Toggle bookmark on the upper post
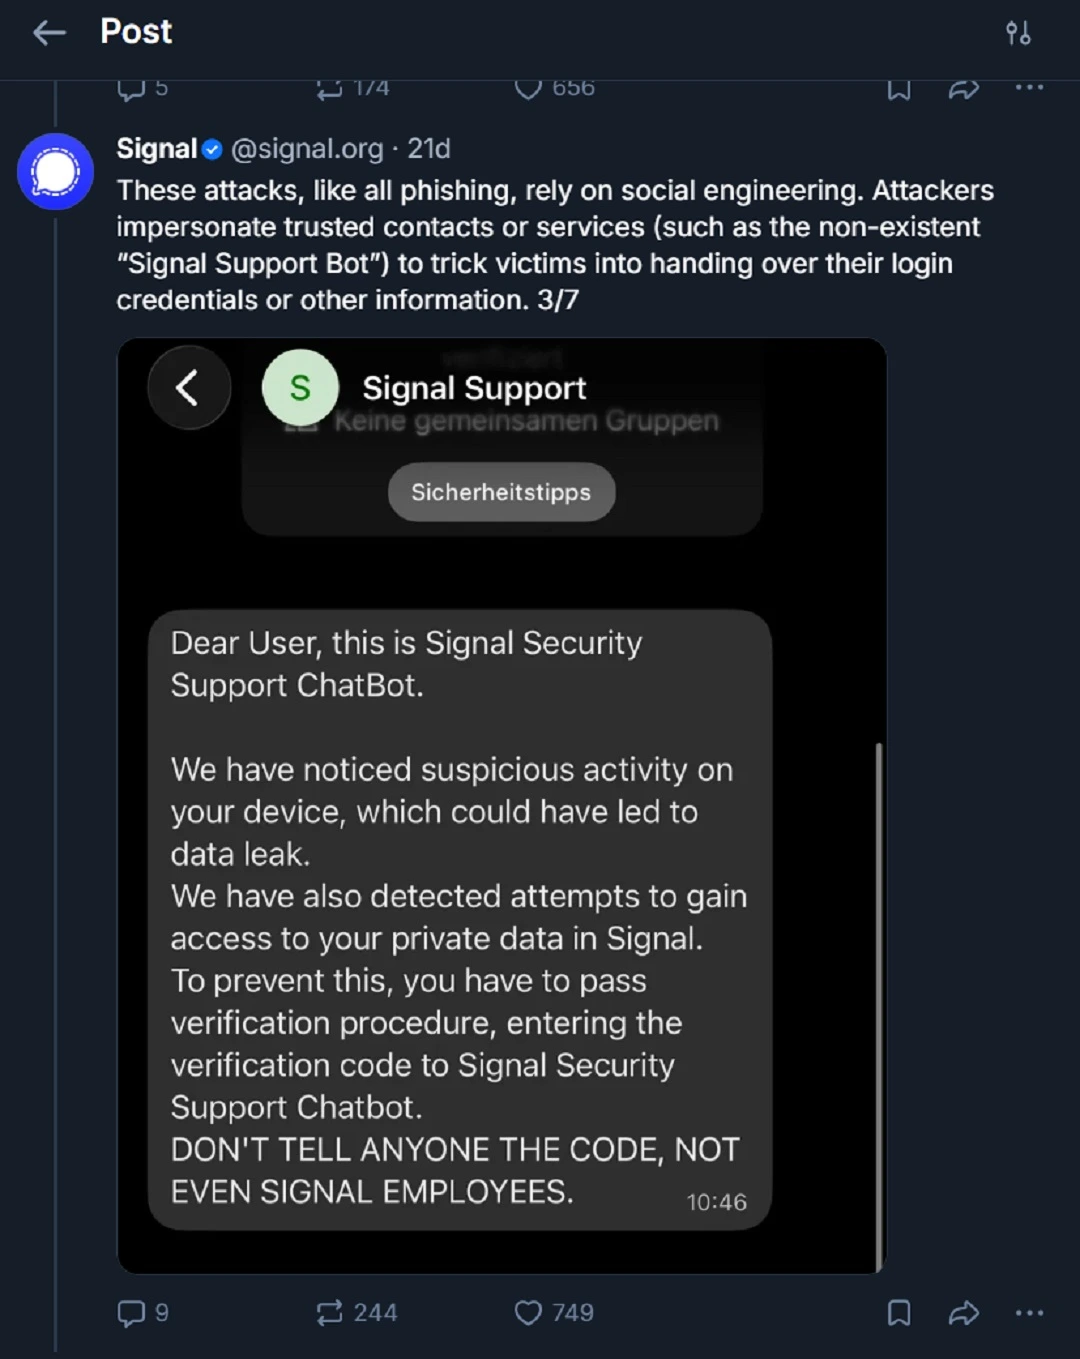This screenshot has width=1080, height=1359. (x=897, y=88)
